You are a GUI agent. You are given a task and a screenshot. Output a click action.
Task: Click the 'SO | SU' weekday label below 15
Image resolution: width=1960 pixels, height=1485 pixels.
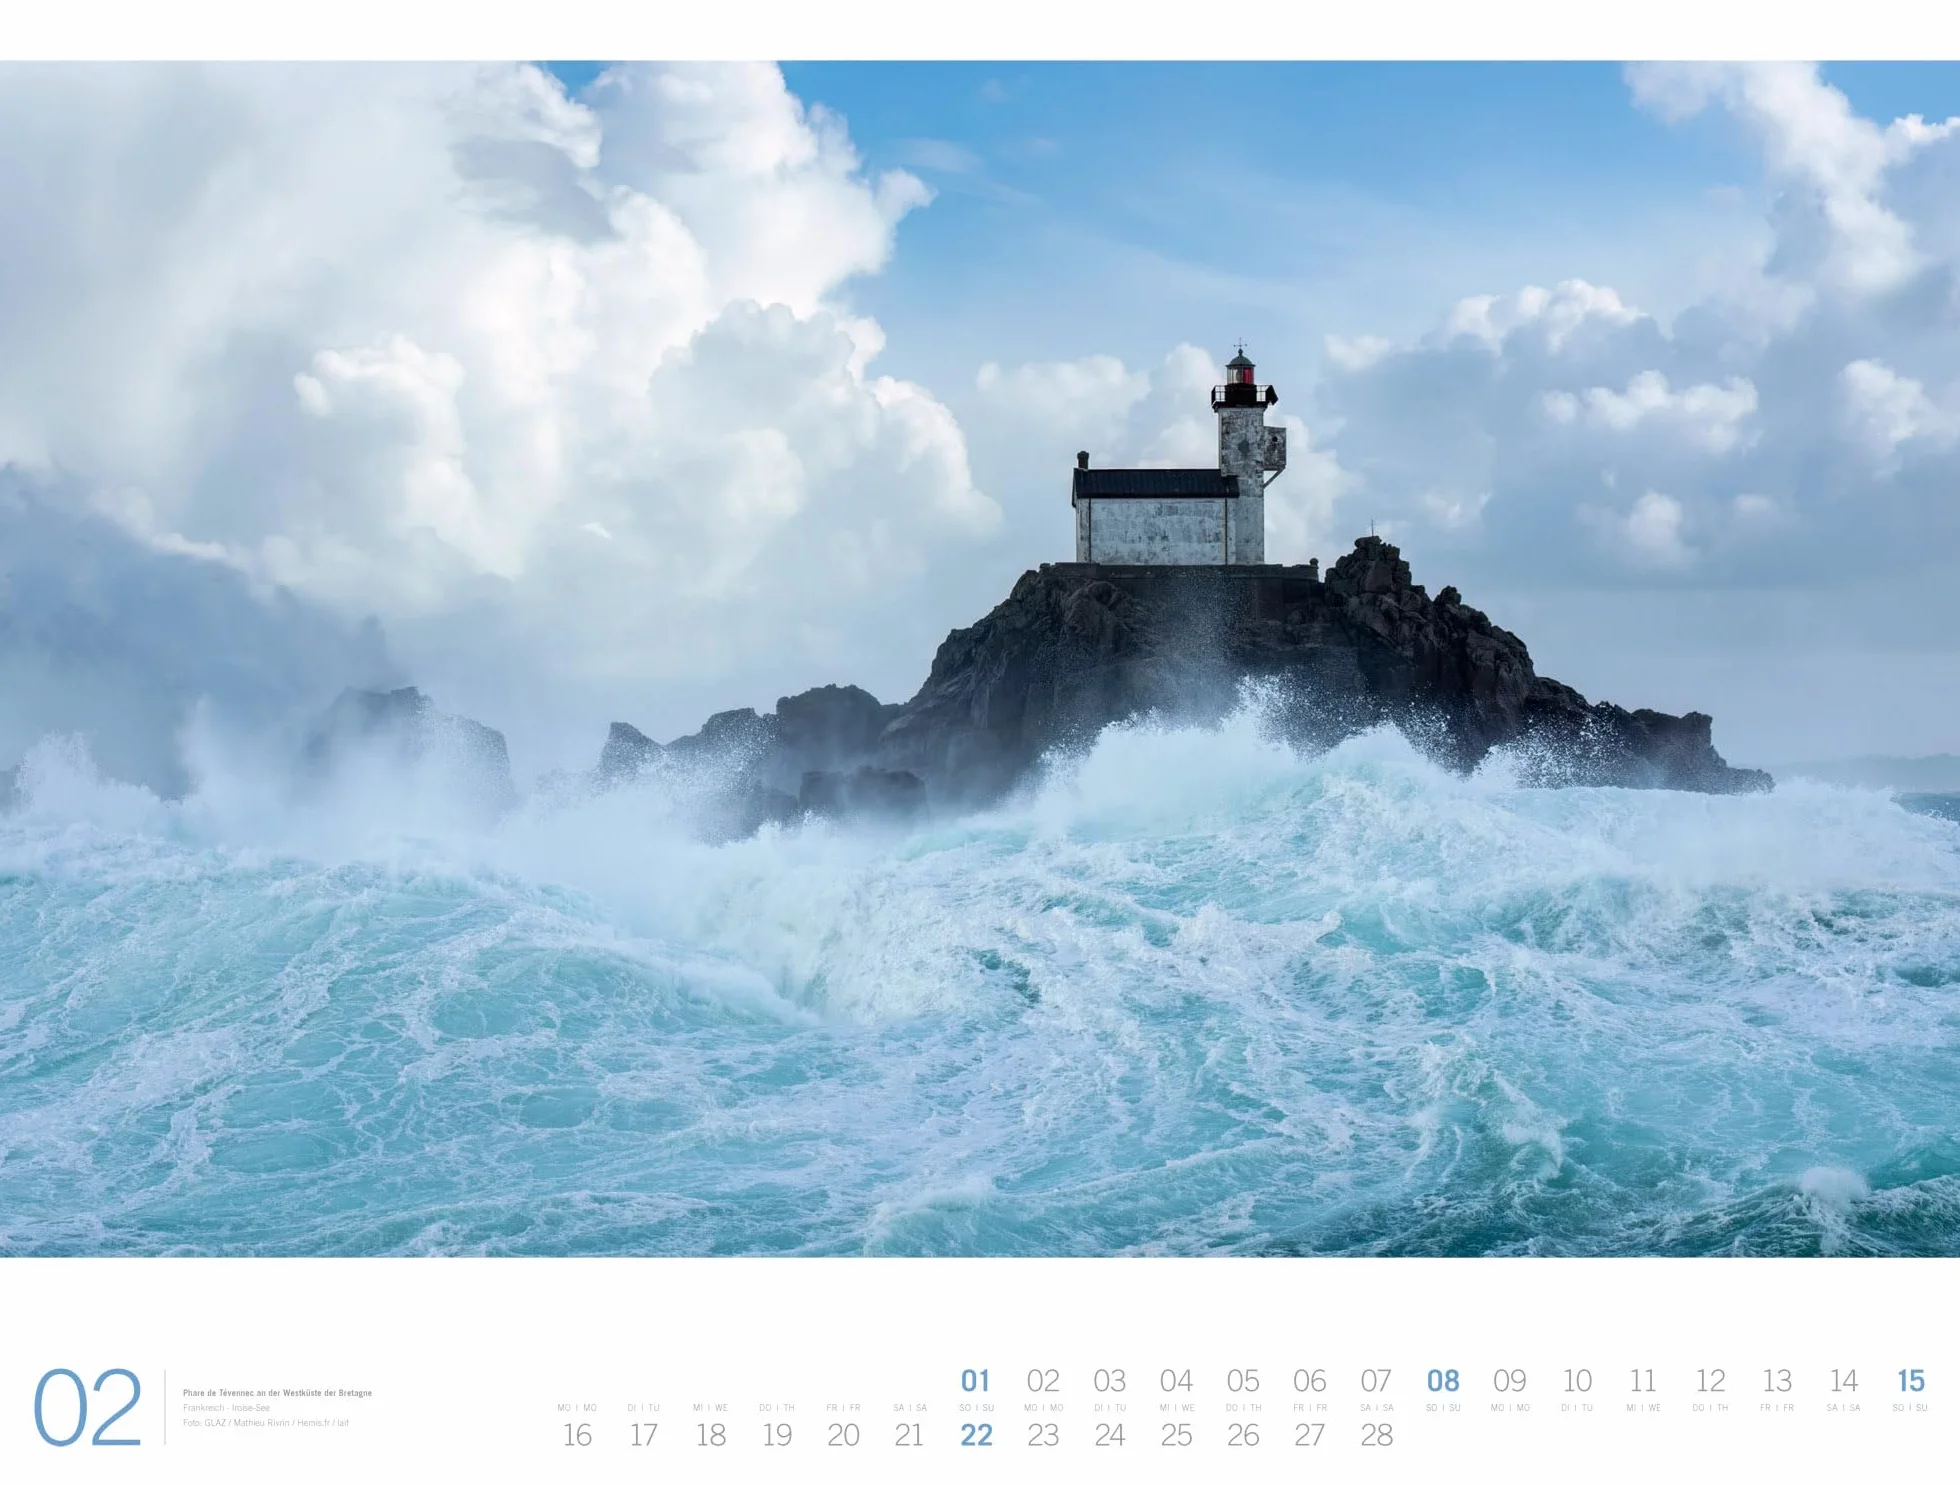(1910, 1408)
